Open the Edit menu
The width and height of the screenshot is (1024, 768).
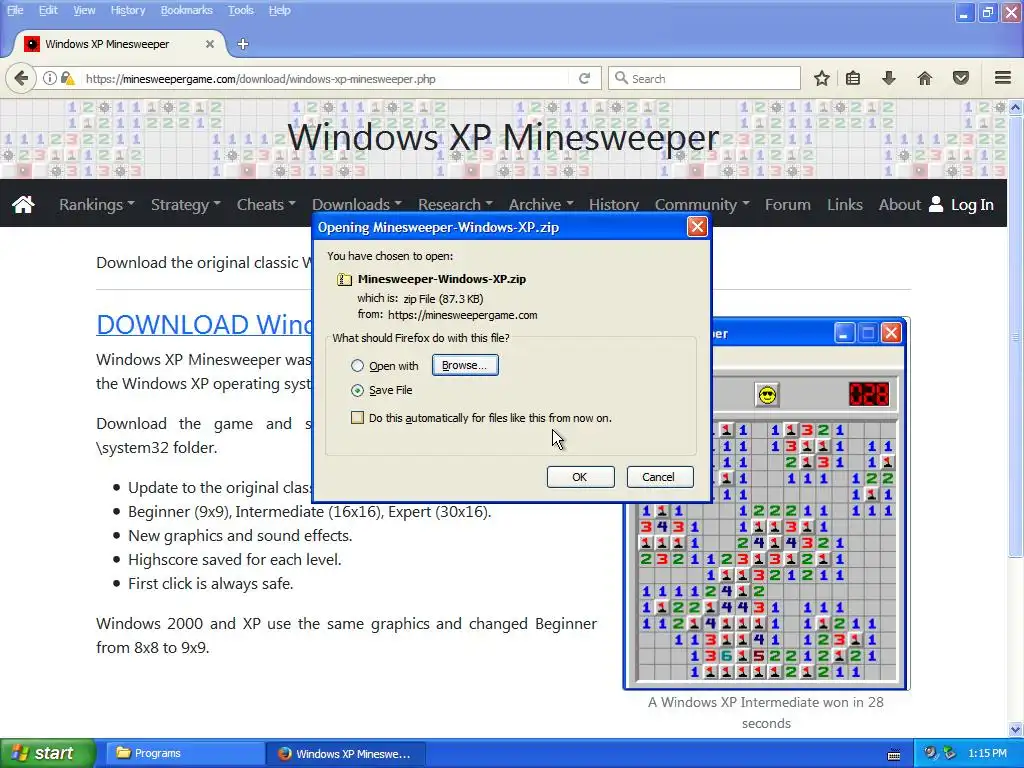coord(48,10)
